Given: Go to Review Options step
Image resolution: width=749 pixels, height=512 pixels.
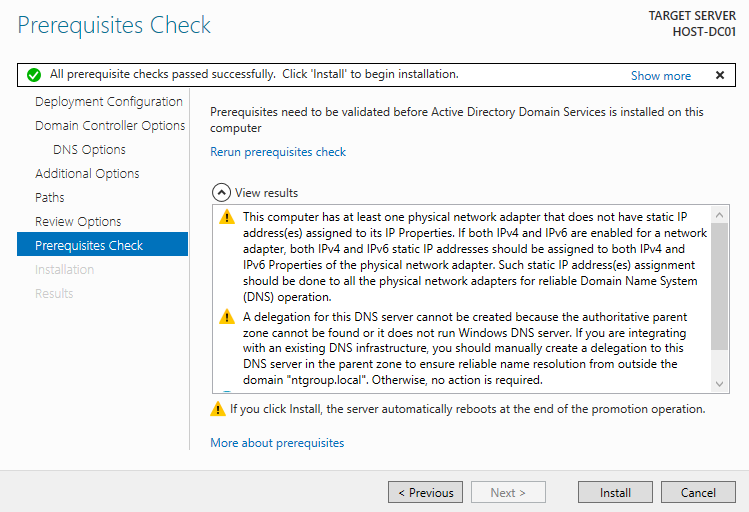Looking at the screenshot, I should click(x=78, y=222).
